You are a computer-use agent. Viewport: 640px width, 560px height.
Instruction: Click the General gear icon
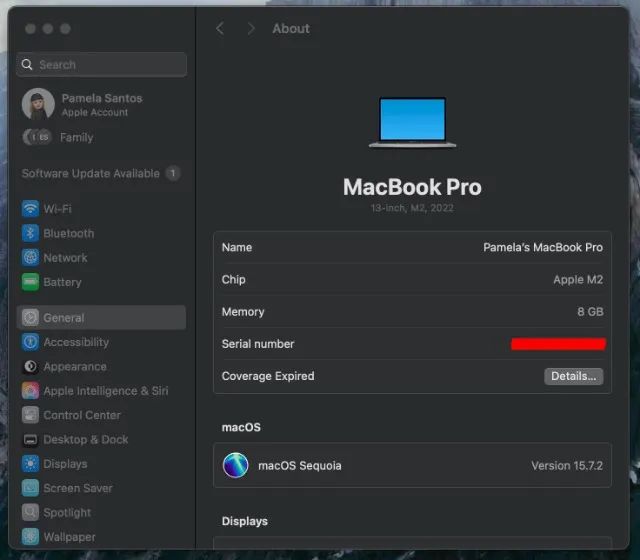pos(30,318)
